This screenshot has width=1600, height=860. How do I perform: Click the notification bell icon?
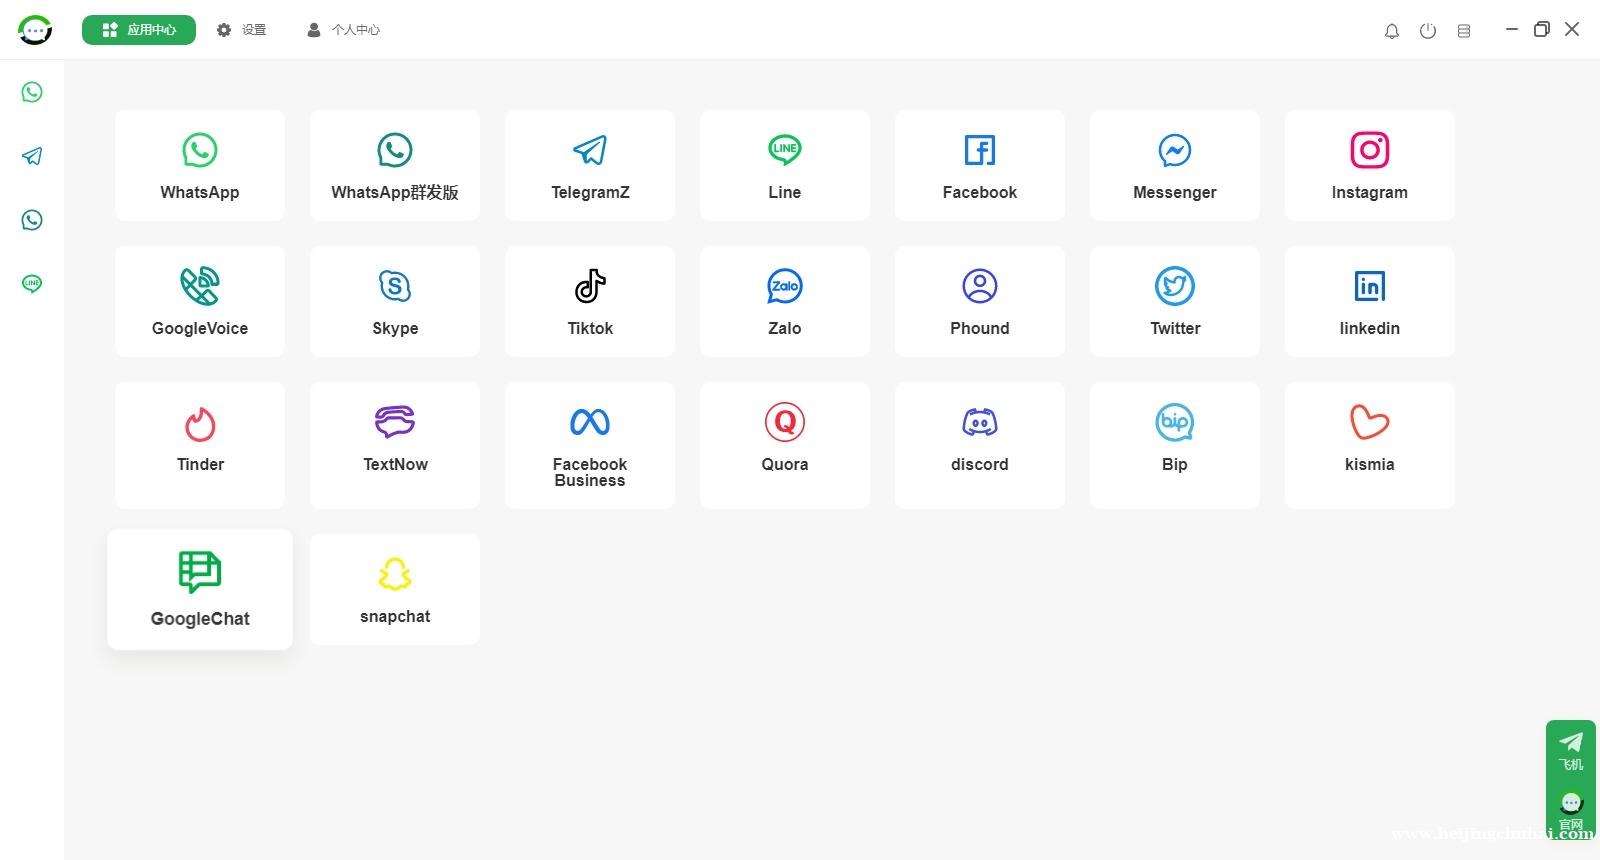point(1392,31)
